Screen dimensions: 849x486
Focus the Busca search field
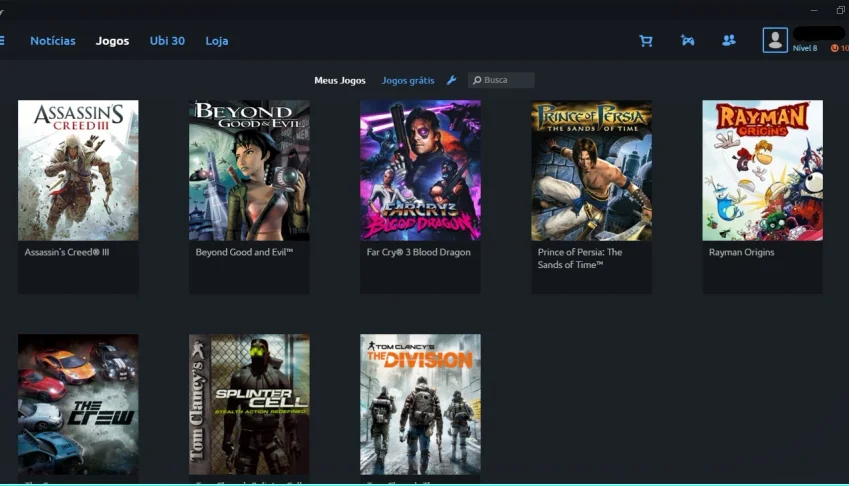tap(501, 80)
